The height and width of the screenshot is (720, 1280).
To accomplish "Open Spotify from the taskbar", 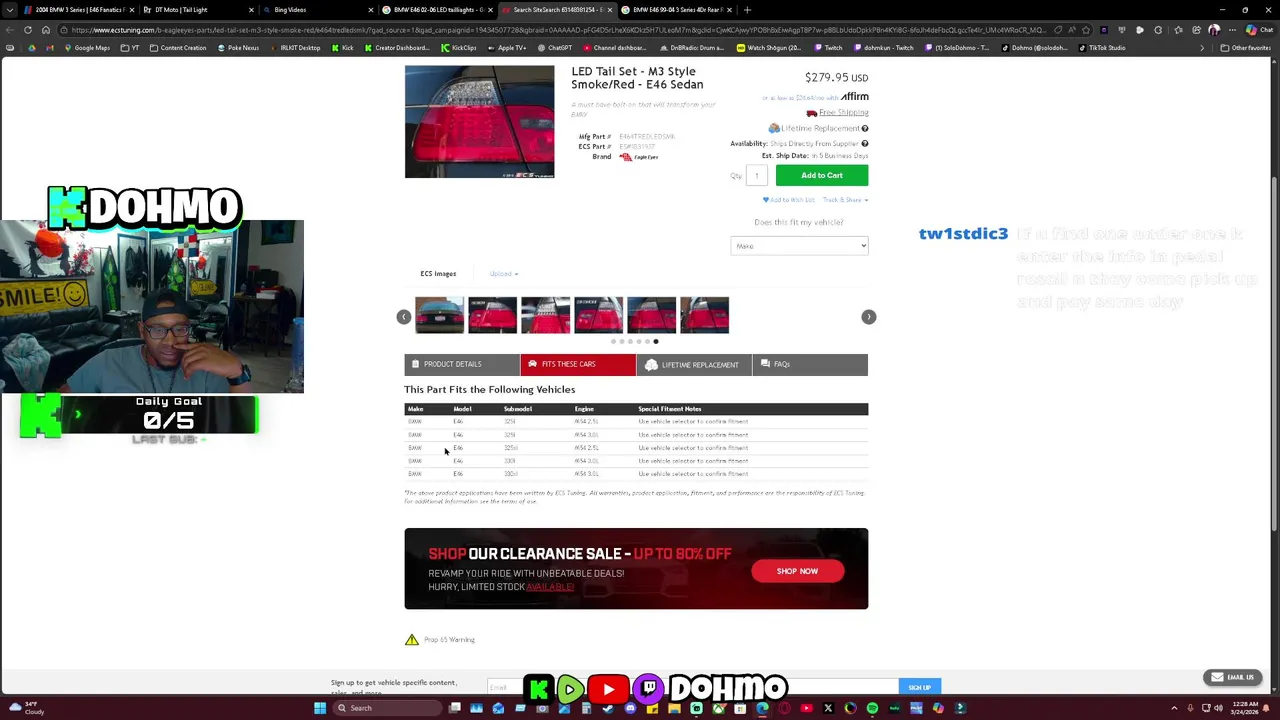I will 872,708.
